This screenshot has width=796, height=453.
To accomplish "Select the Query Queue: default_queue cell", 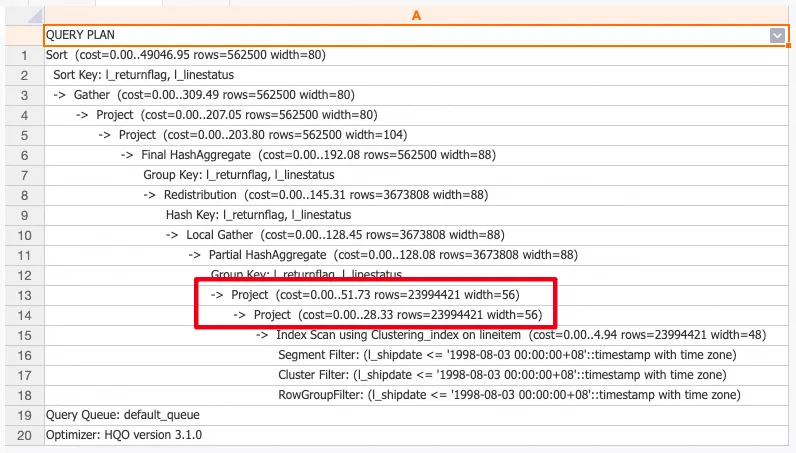I will coord(416,415).
